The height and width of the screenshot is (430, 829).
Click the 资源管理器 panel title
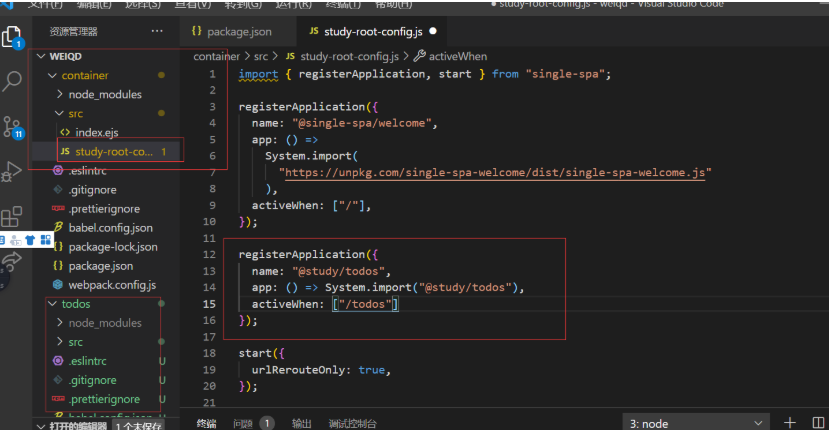point(73,31)
